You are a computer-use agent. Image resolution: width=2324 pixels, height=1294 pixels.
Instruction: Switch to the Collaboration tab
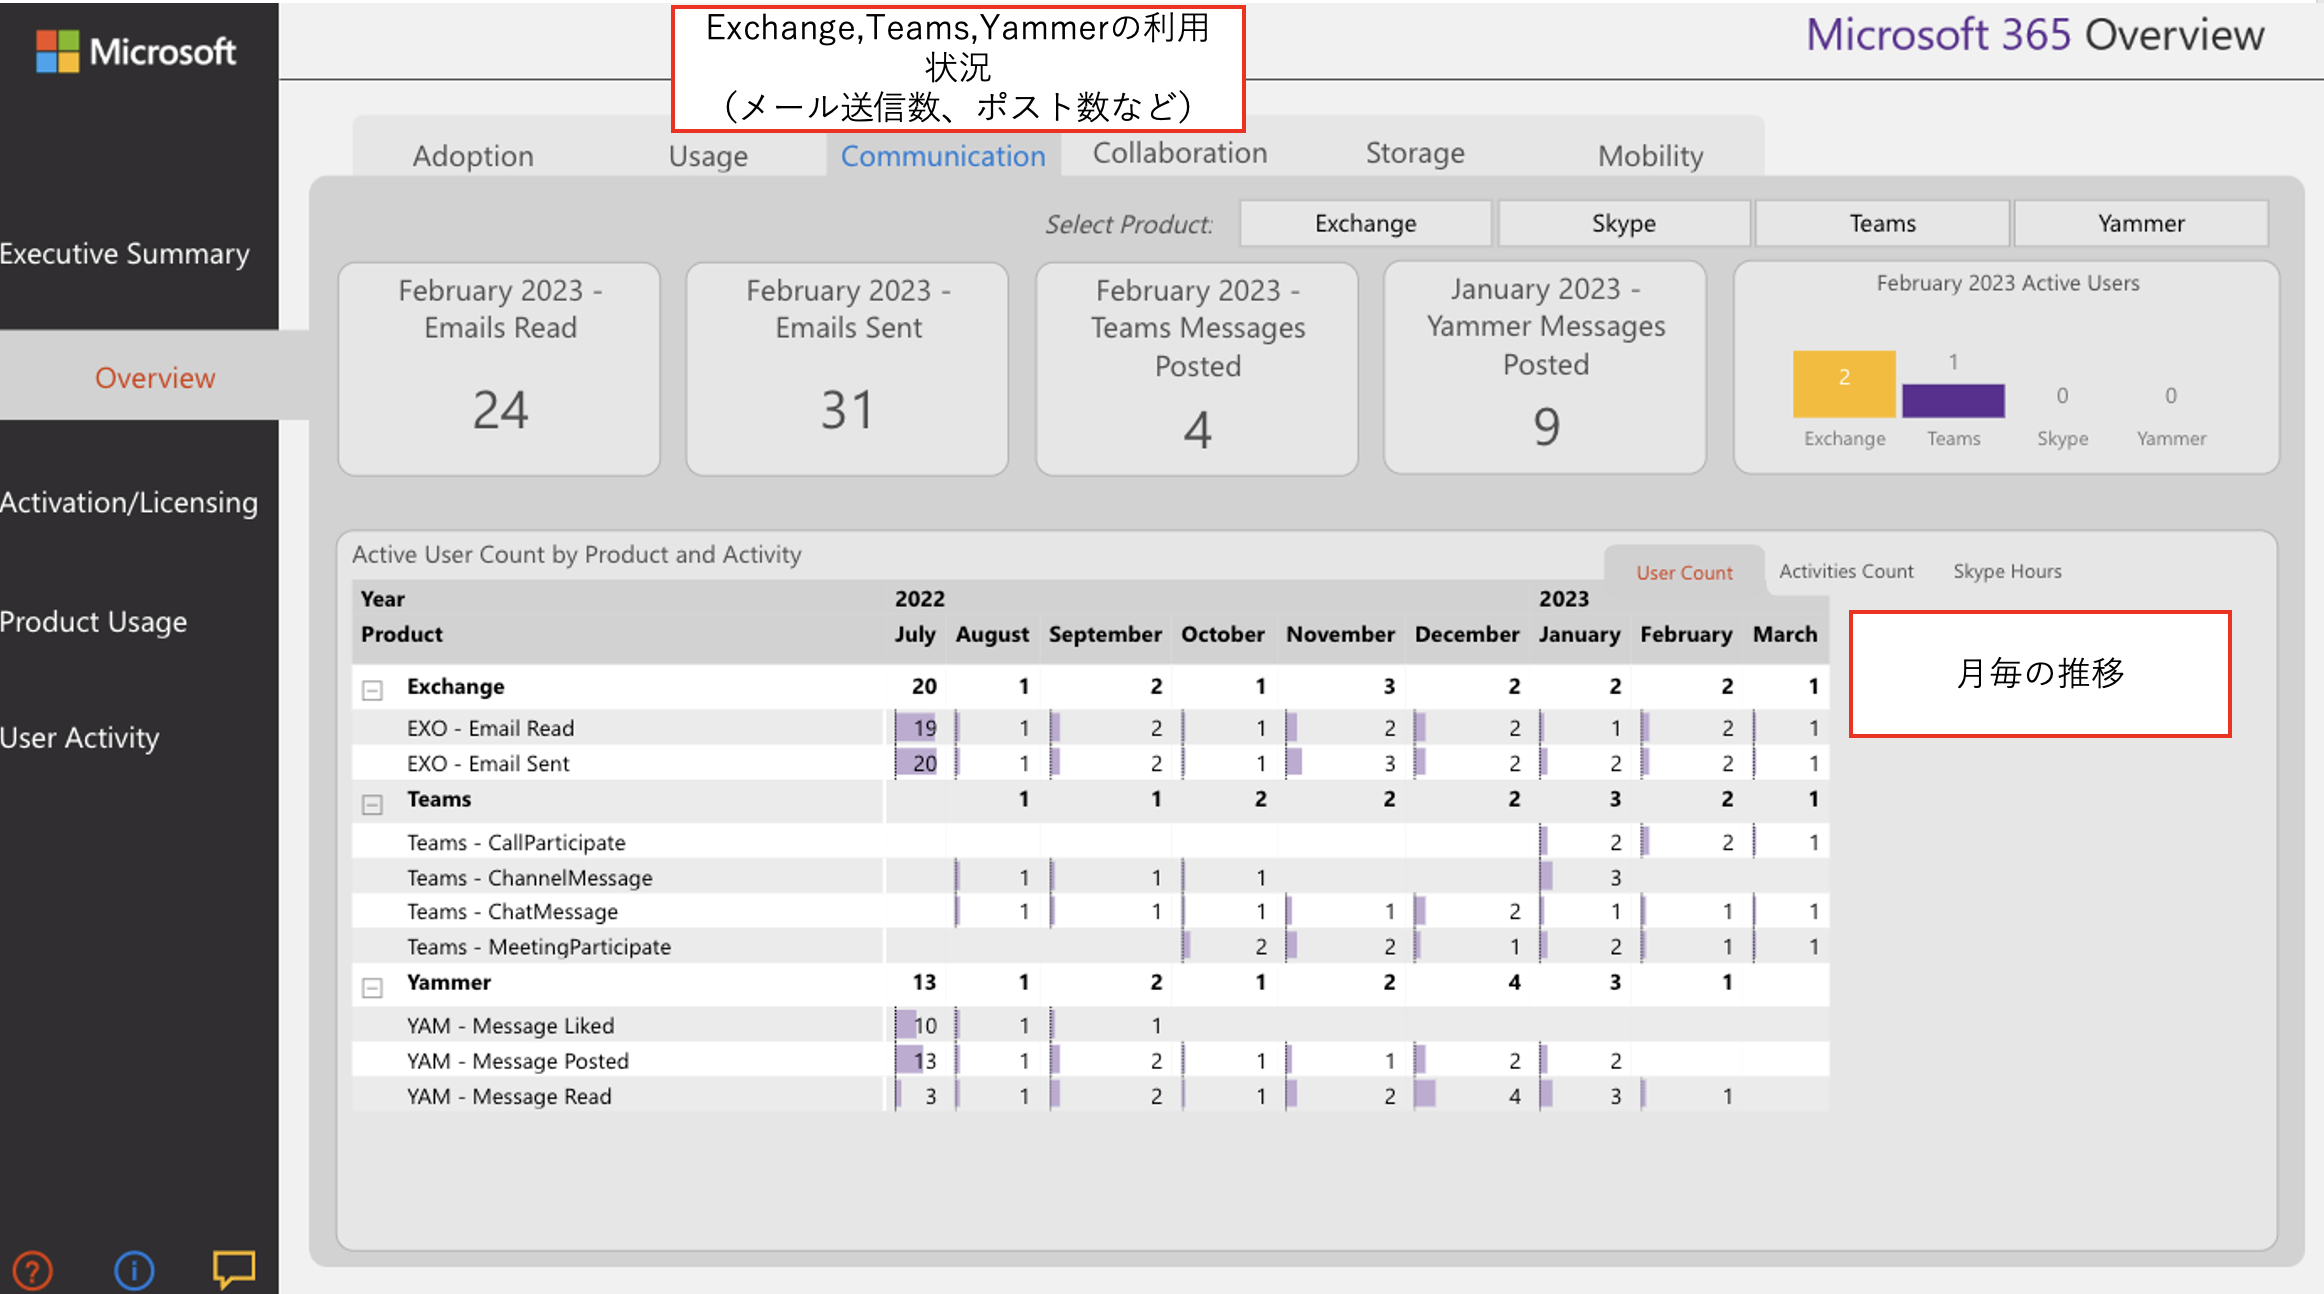[1179, 153]
